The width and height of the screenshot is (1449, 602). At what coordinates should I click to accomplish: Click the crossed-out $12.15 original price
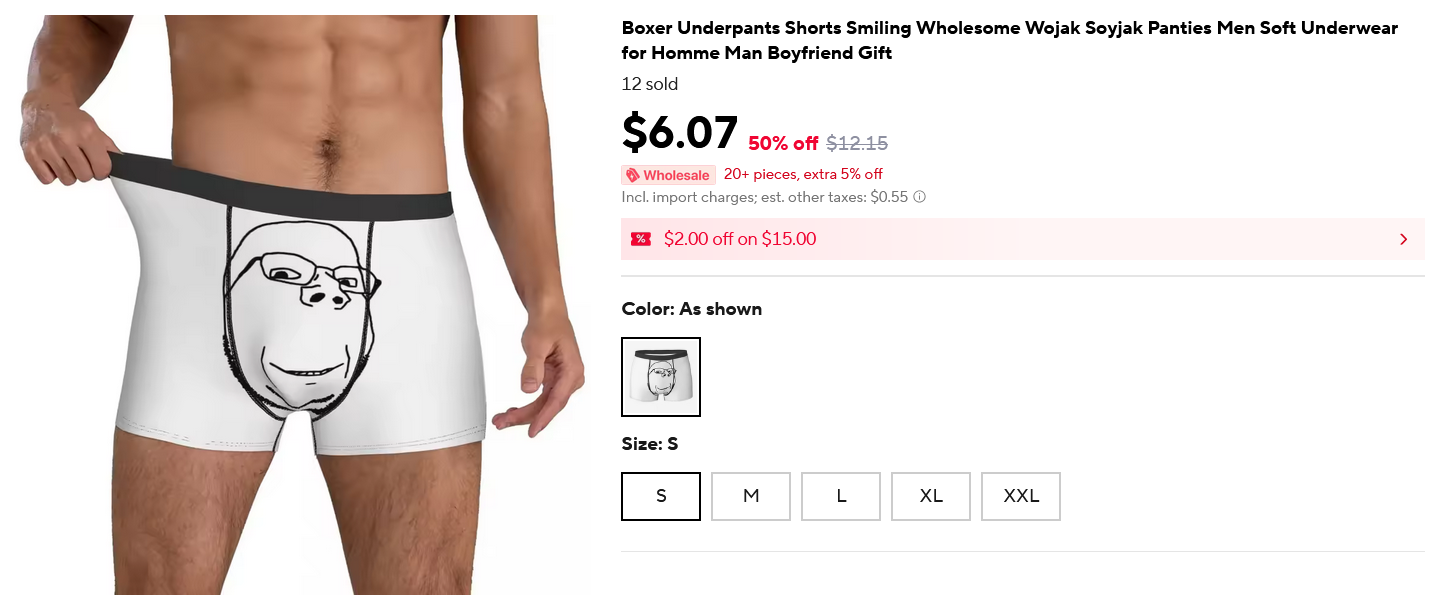click(x=857, y=143)
